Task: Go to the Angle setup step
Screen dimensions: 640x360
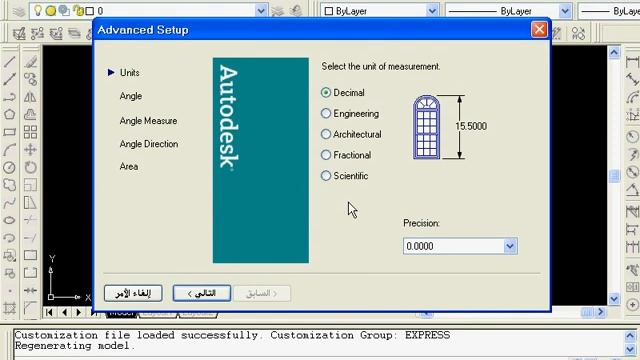Action: click(131, 96)
